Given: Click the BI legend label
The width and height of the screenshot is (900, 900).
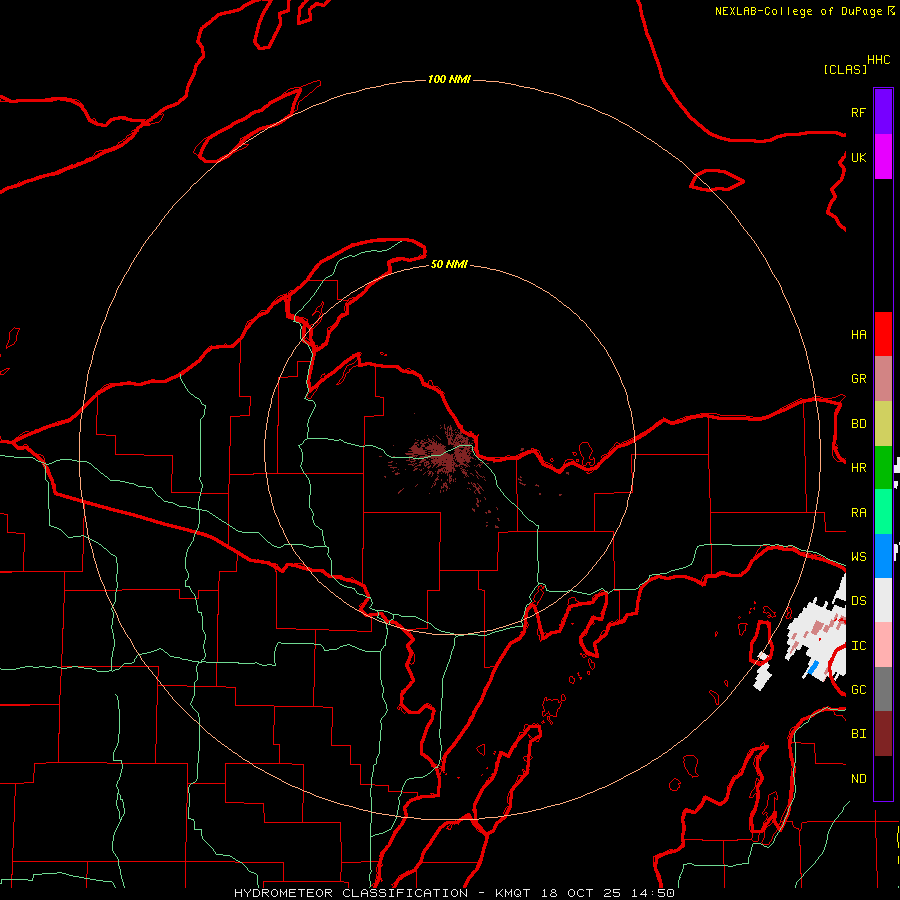Looking at the screenshot, I should point(858,734).
